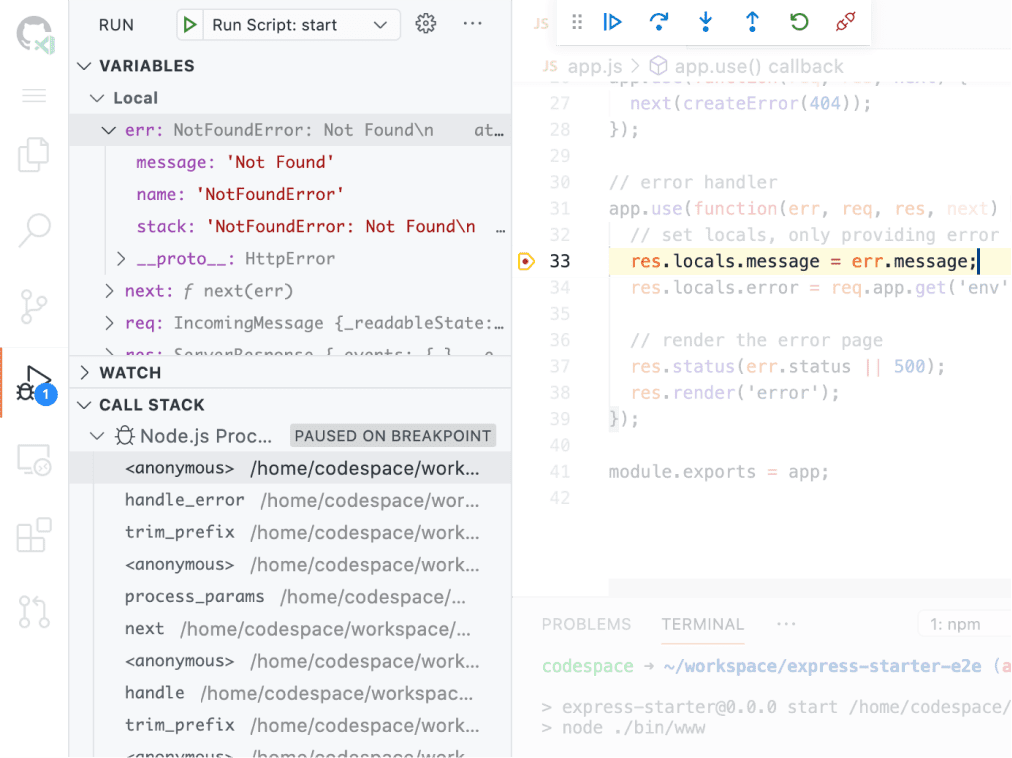Open launch.json via the gear icon
Viewport: 1012px width, 758px height.
pos(425,24)
